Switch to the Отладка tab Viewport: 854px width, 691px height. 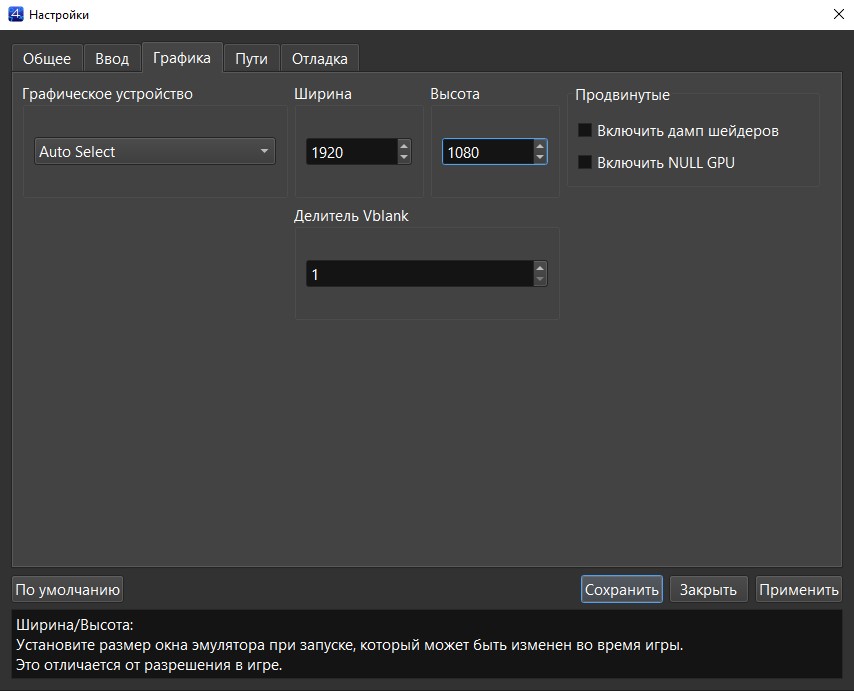pos(320,59)
